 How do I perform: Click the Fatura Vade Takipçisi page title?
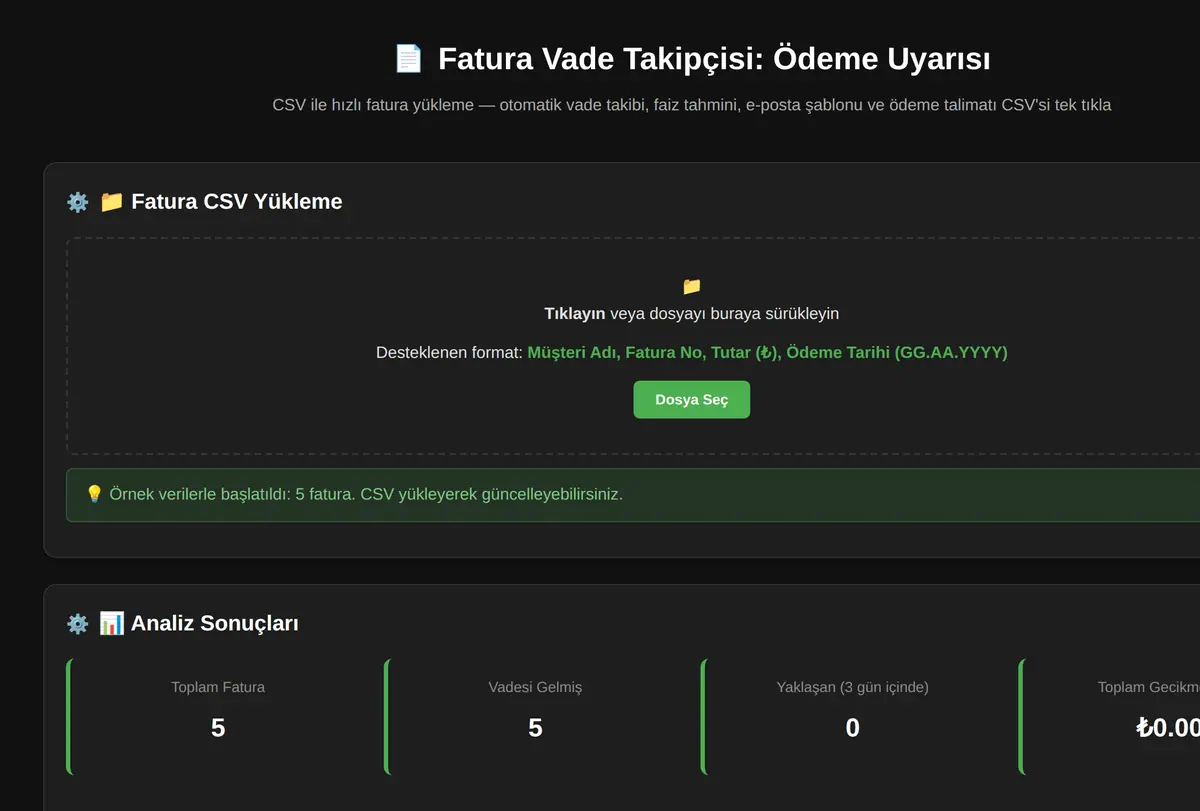714,59
